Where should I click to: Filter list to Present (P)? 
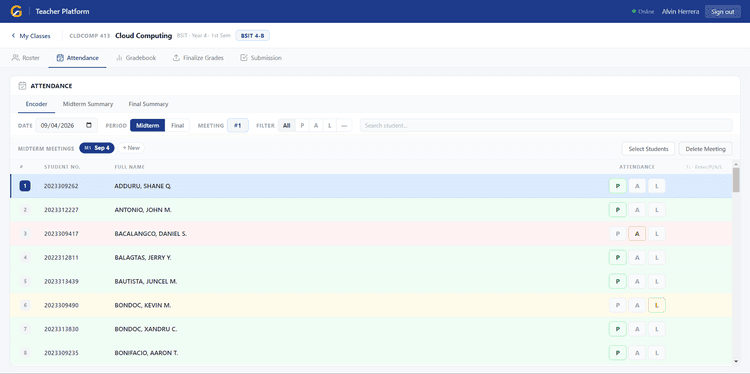click(302, 126)
